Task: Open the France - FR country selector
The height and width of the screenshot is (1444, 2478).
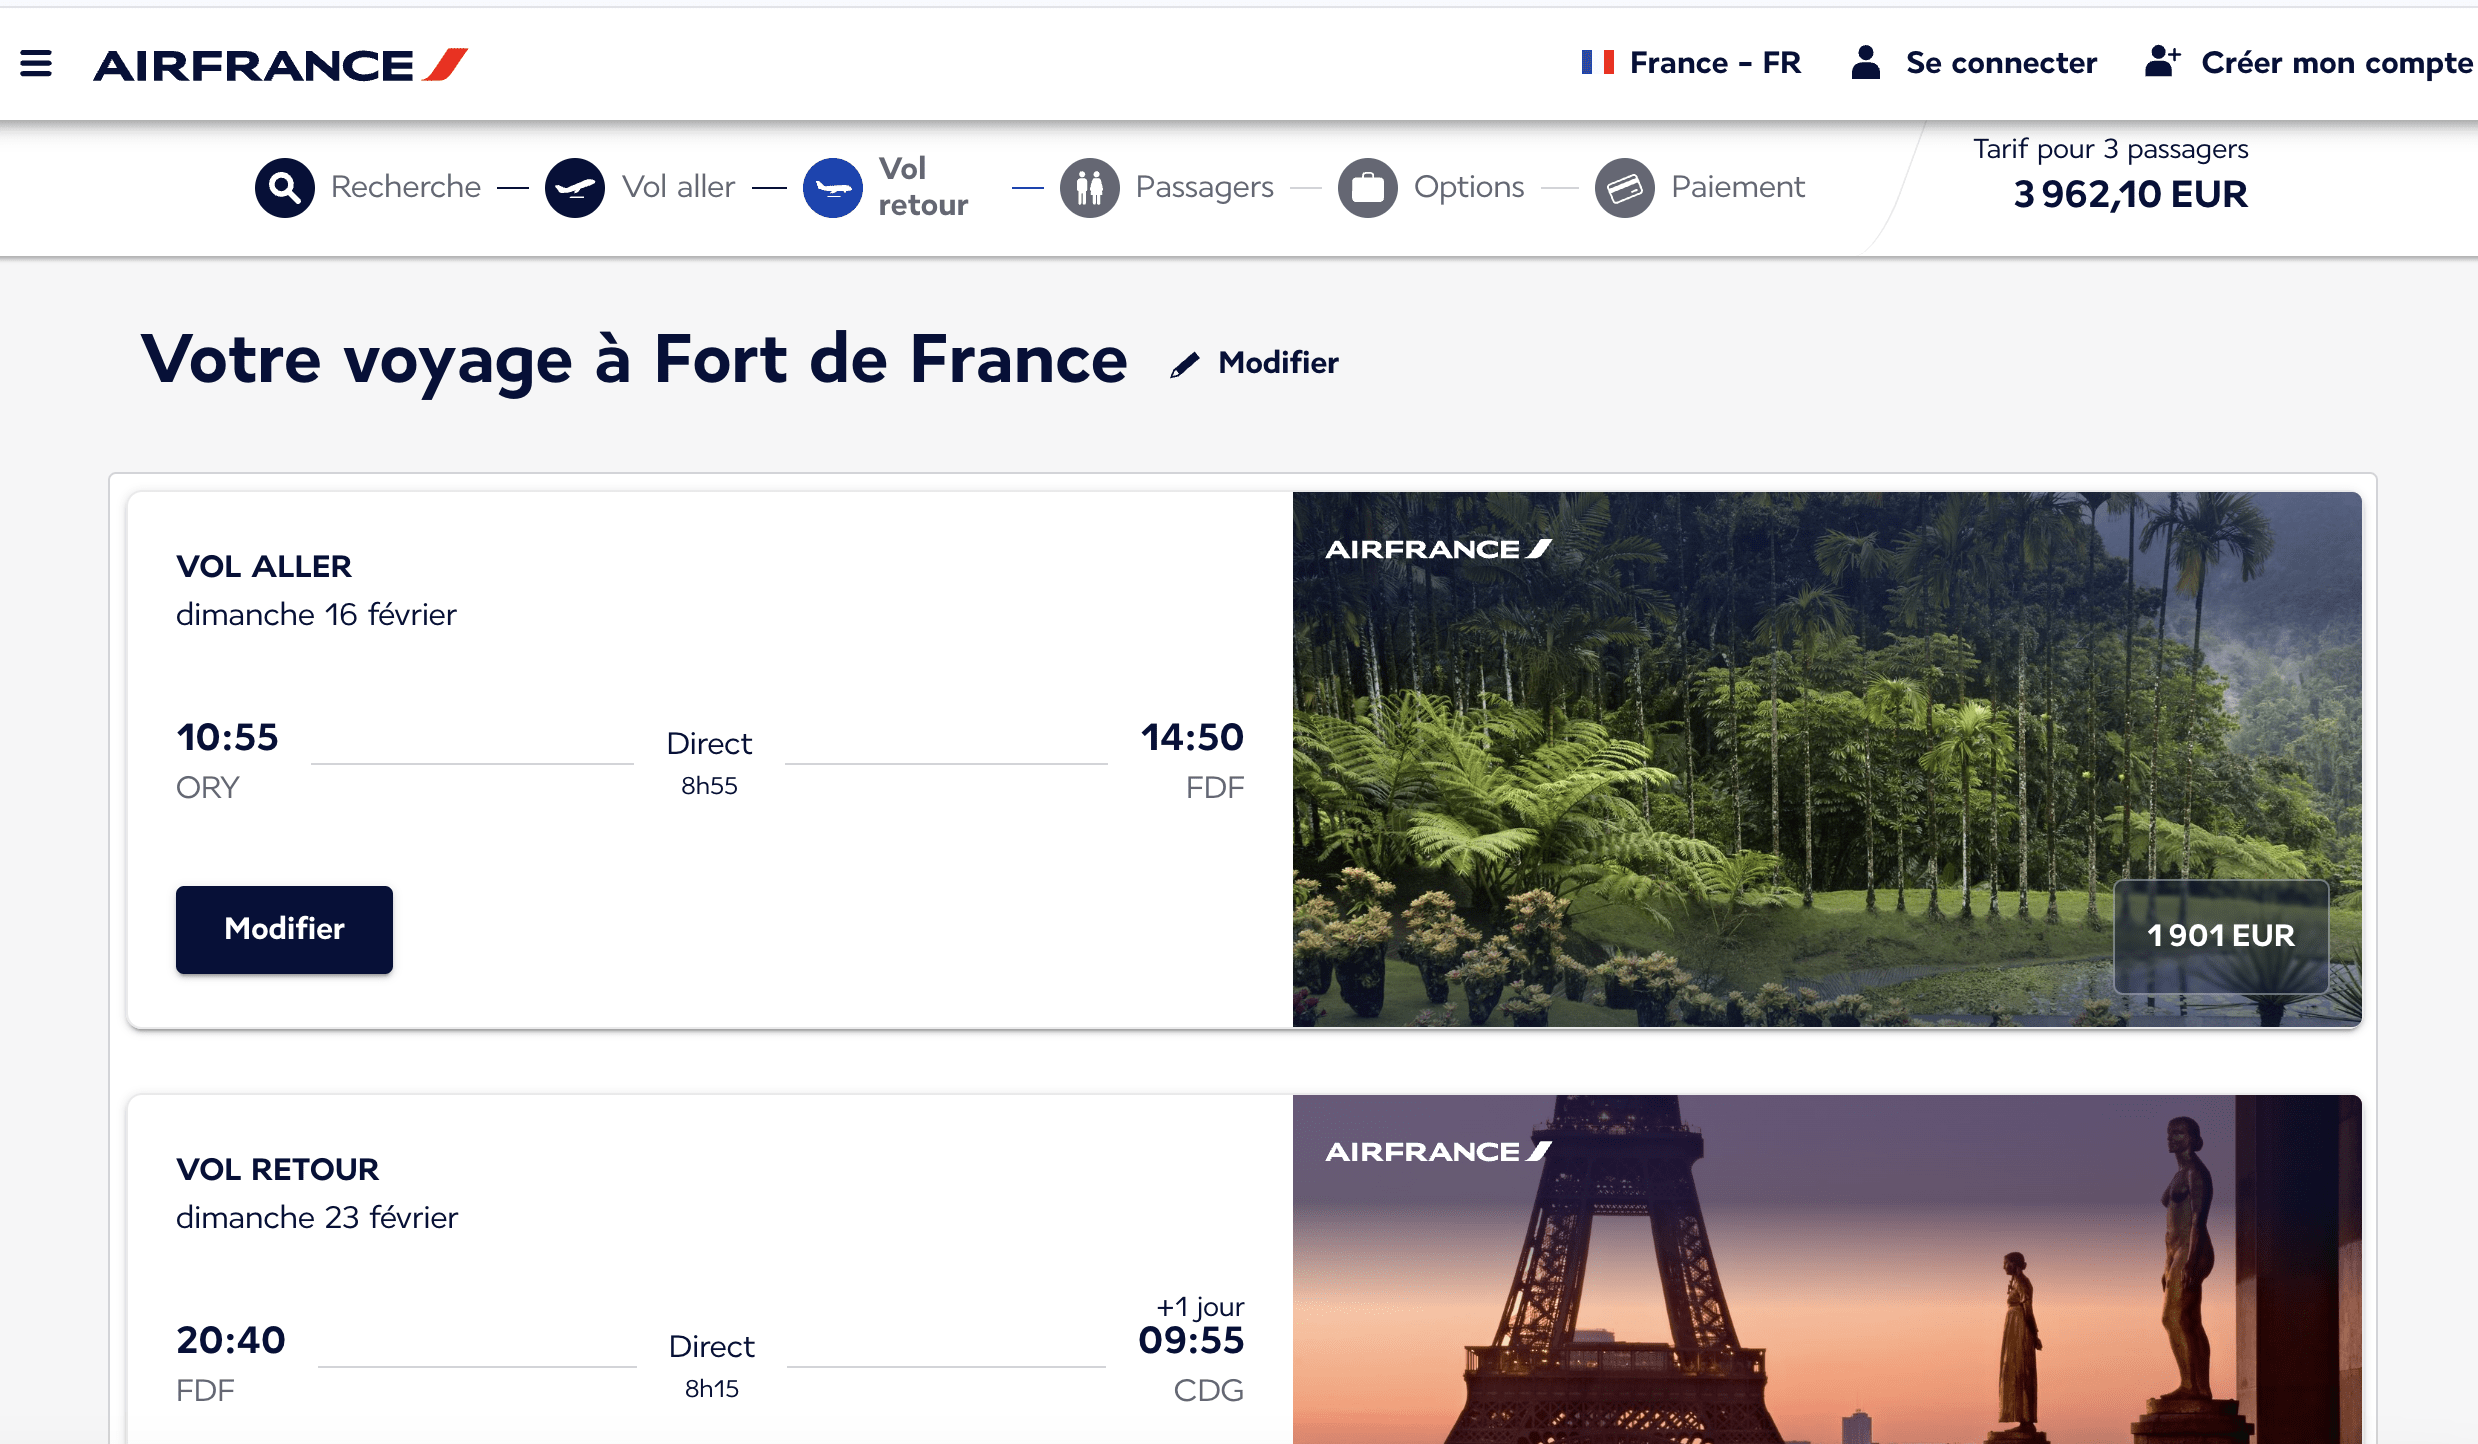Action: pyautogui.click(x=1691, y=62)
